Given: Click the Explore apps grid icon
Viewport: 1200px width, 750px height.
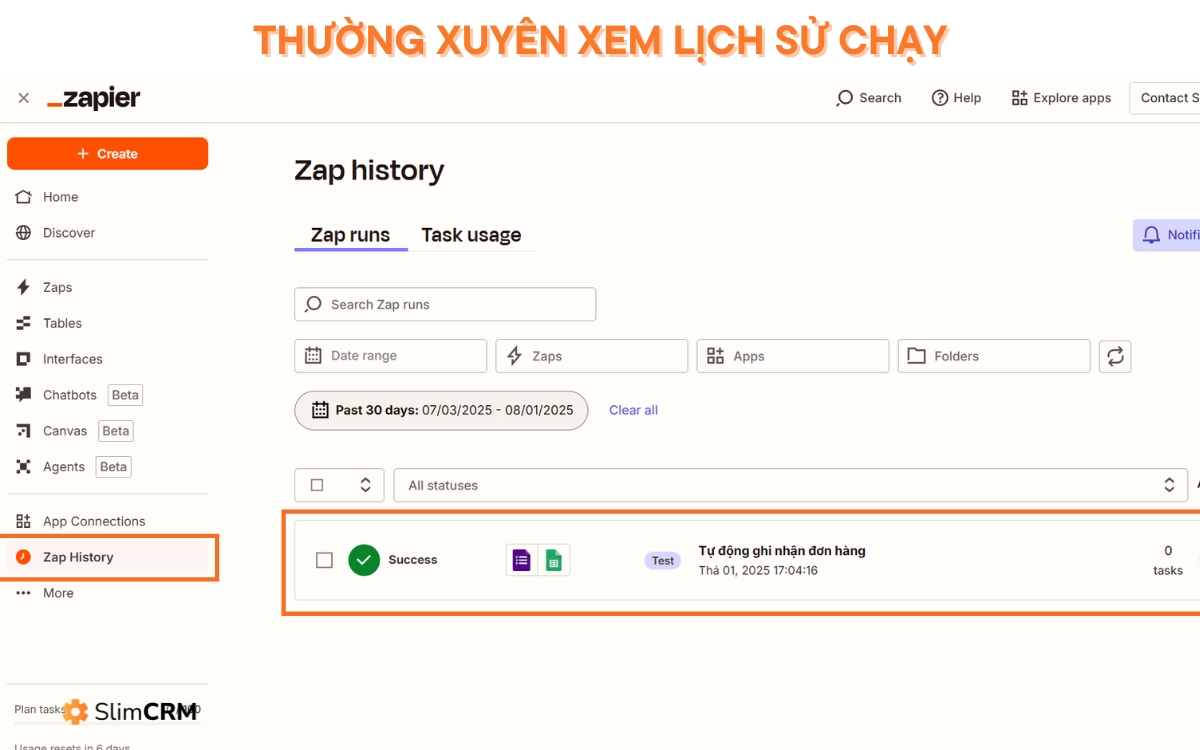Looking at the screenshot, I should 1020,98.
